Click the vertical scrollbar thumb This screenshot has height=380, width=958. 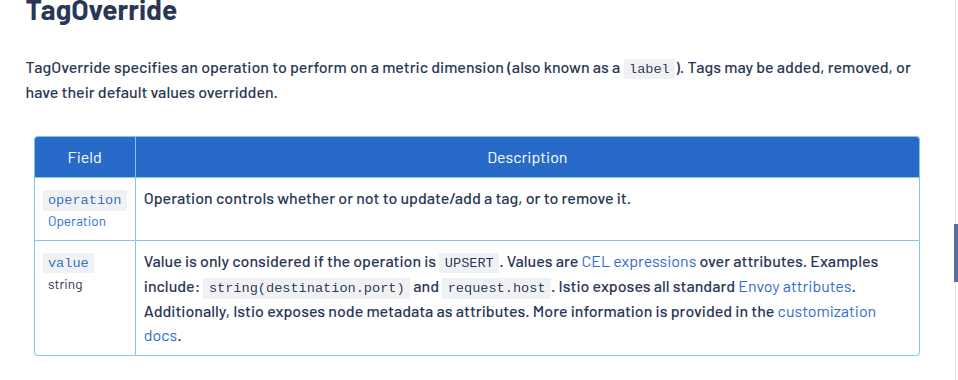point(956,252)
